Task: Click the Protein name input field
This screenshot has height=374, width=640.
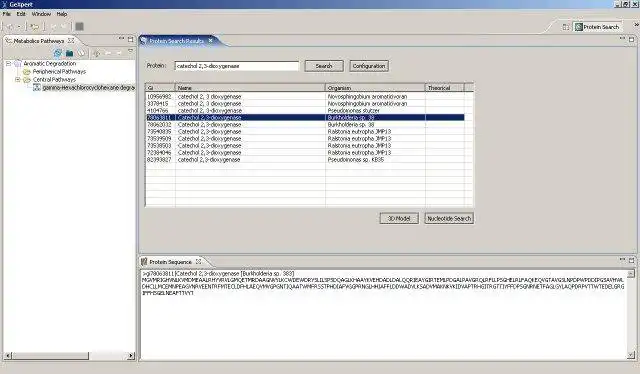Action: pos(237,66)
